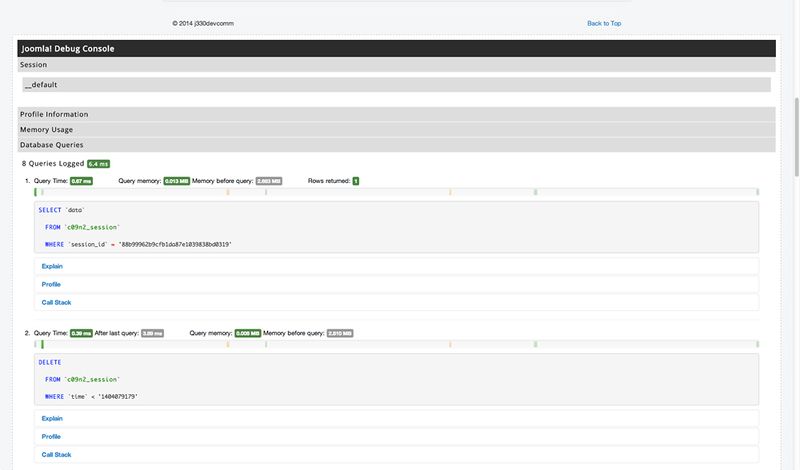
Task: Collapse the Database Queries section
Action: (x=52, y=145)
